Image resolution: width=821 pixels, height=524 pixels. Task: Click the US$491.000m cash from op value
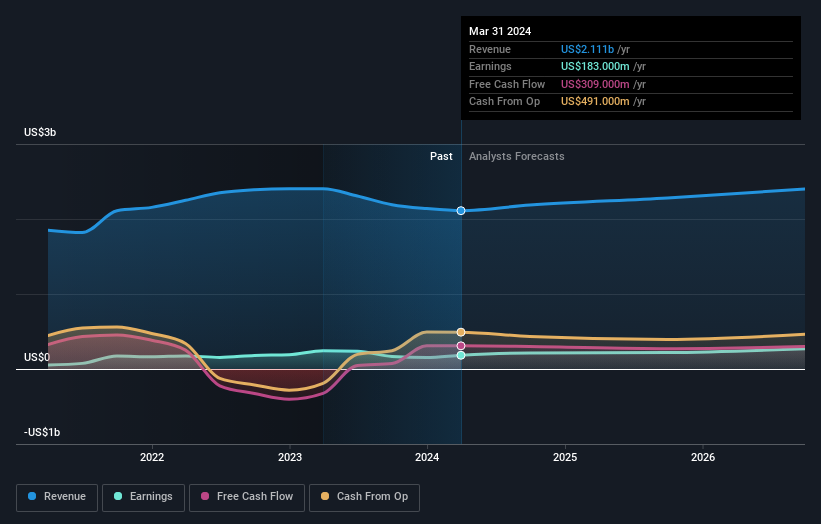[595, 102]
